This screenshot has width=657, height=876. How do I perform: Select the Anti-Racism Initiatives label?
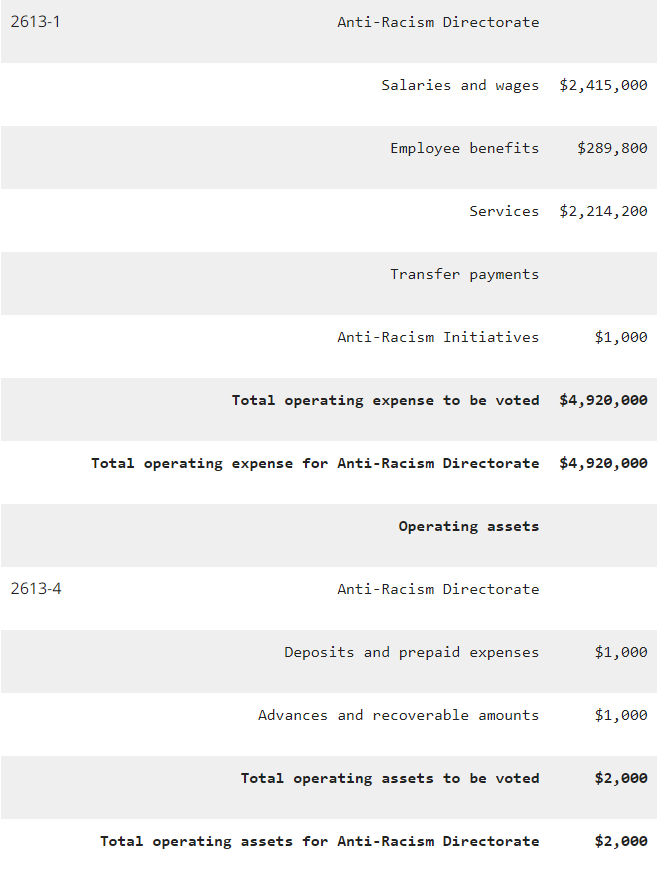pyautogui.click(x=437, y=337)
